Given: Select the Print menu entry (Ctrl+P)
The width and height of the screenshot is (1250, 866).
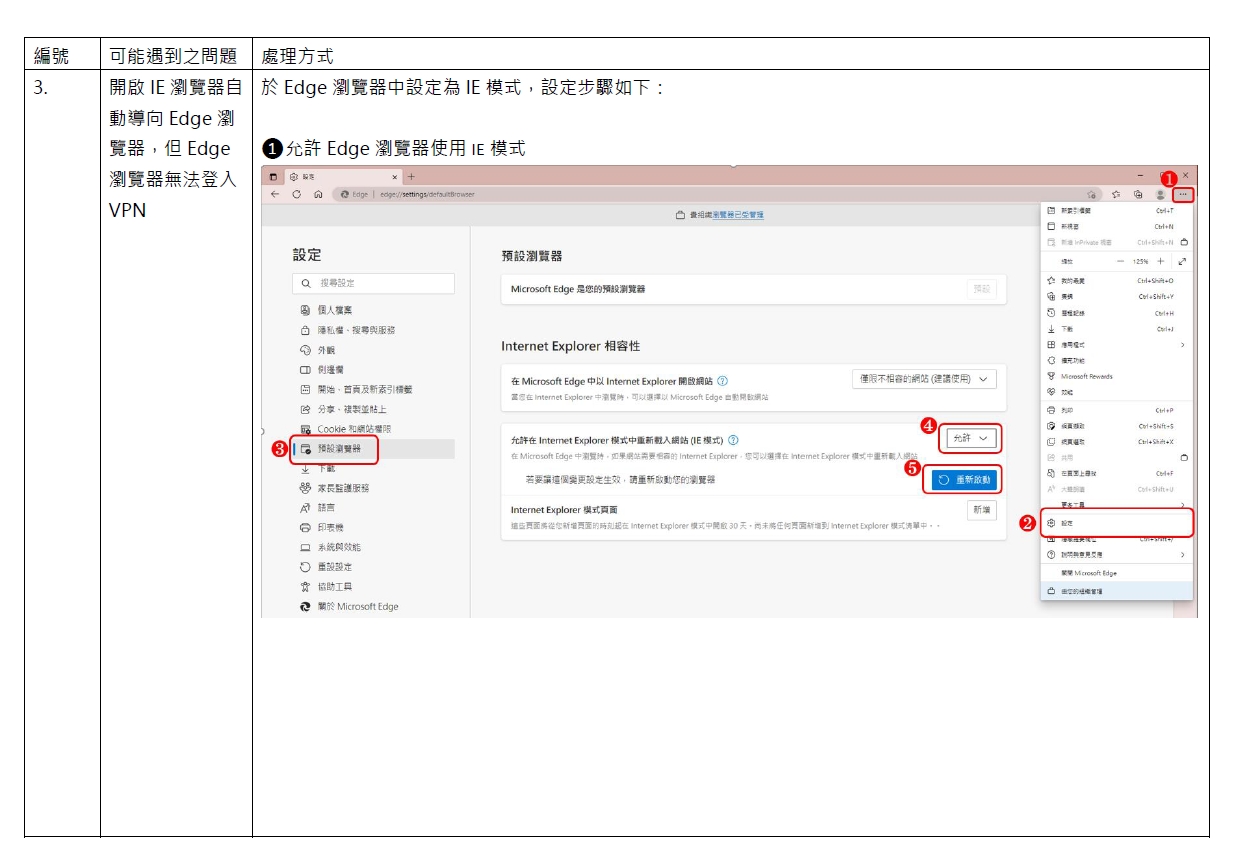Looking at the screenshot, I should [1116, 410].
